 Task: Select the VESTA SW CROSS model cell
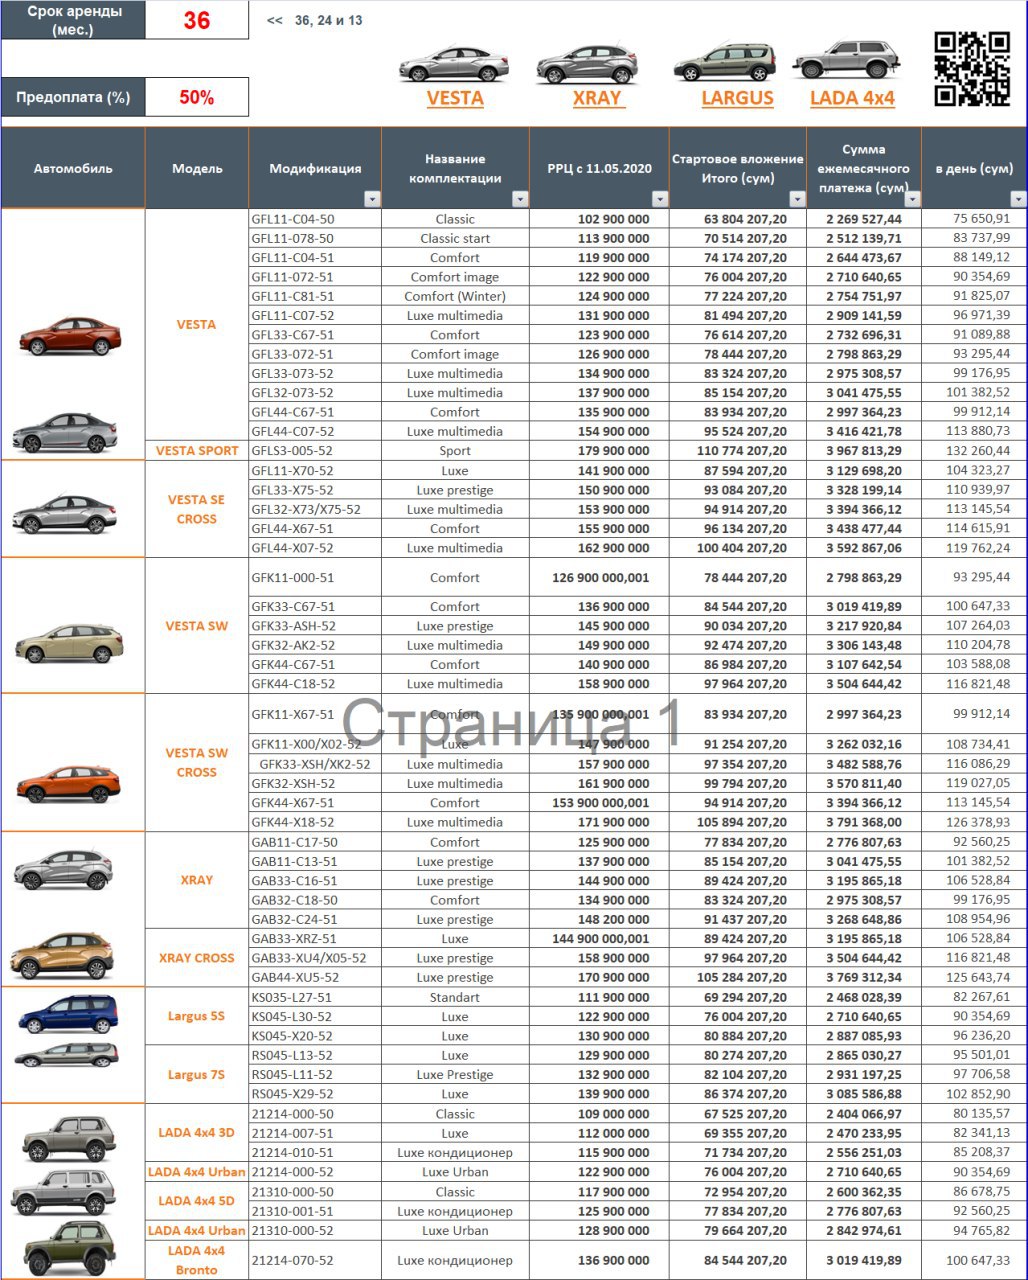tap(197, 762)
